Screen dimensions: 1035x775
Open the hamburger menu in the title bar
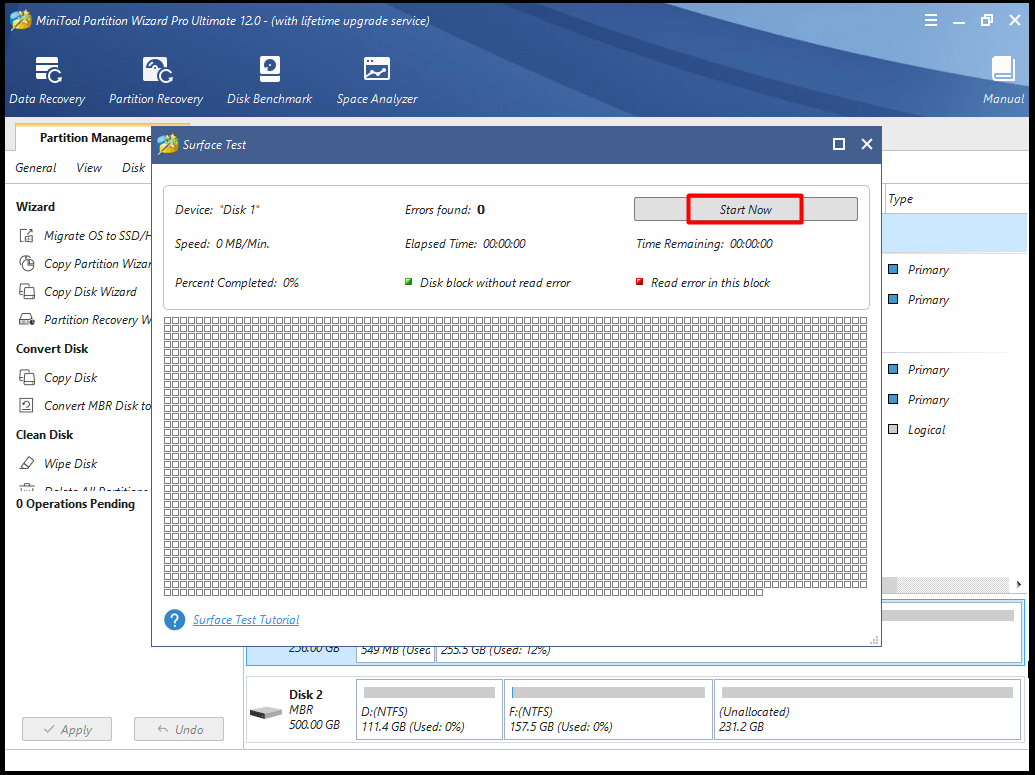pyautogui.click(x=931, y=20)
